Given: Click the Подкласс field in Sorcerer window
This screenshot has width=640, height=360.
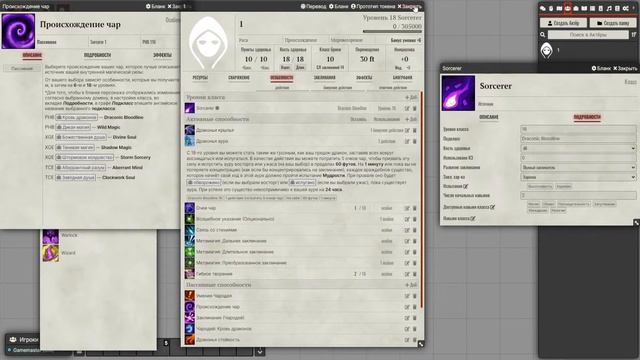Looking at the screenshot, I should pyautogui.click(x=578, y=138).
